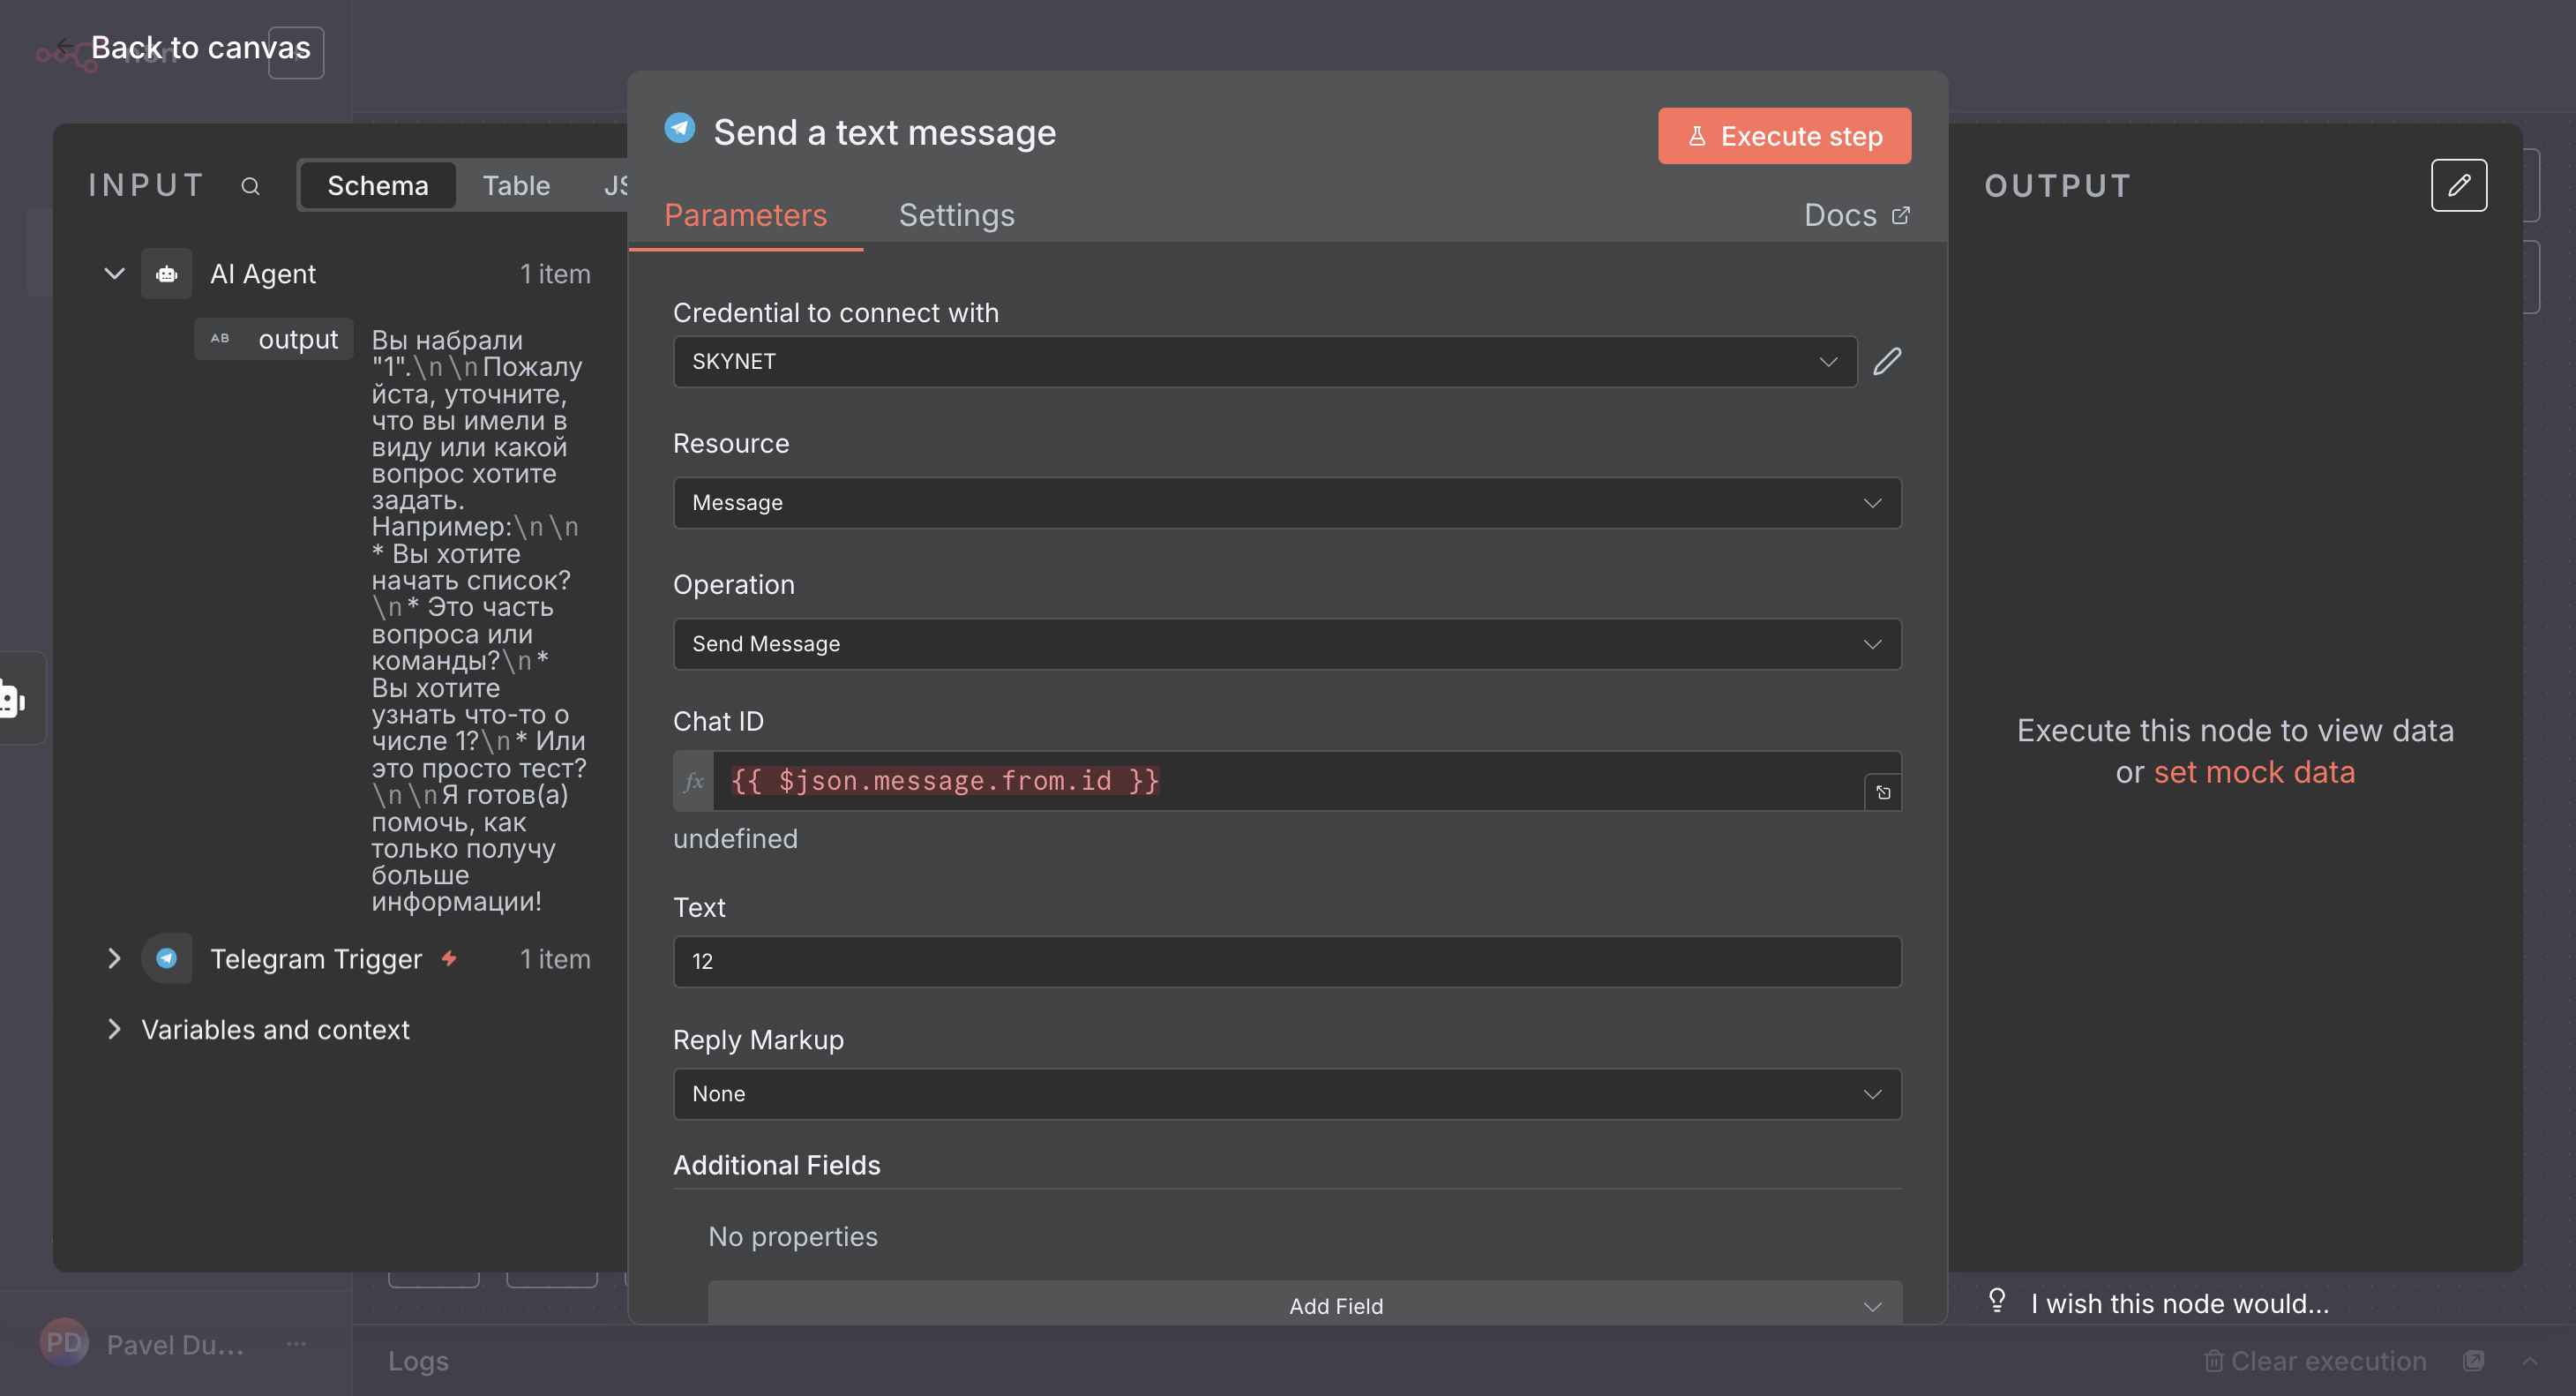This screenshot has height=1396, width=2576.
Task: Switch INPUT view to Table
Action: click(x=516, y=186)
